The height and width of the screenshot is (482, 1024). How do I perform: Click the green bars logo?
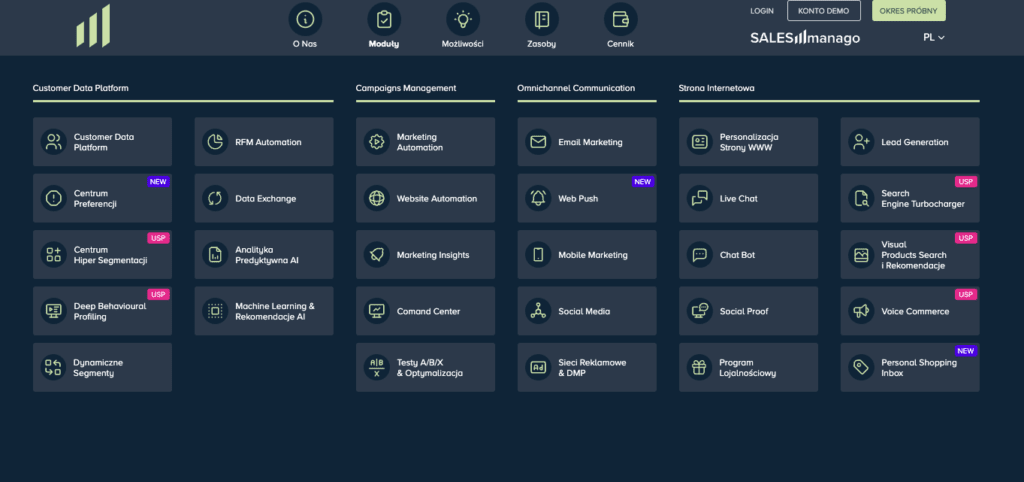(93, 26)
